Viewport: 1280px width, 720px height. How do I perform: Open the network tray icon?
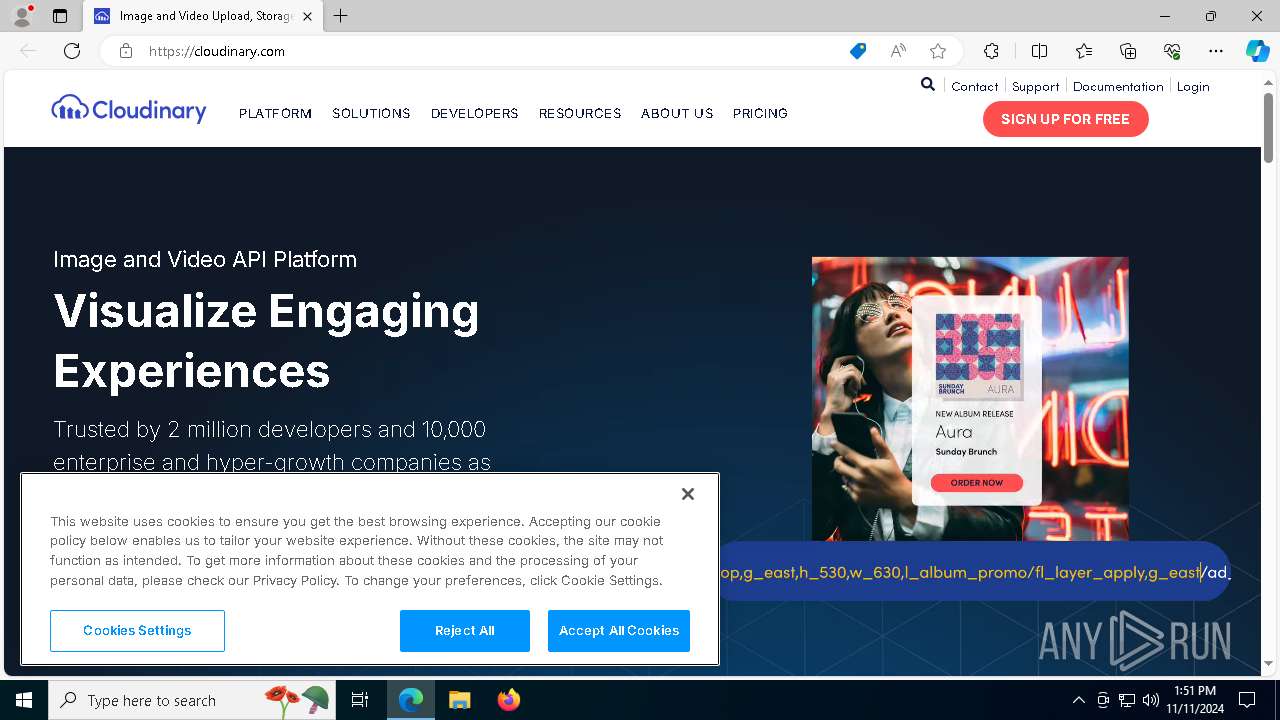(1127, 700)
